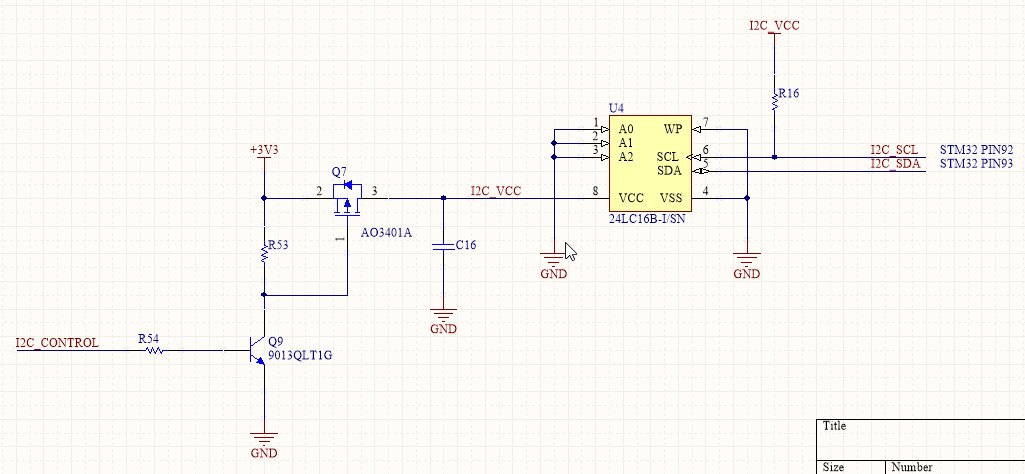The height and width of the screenshot is (474, 1025).
Task: Select GND symbol under the VSS pin
Action: click(x=747, y=262)
